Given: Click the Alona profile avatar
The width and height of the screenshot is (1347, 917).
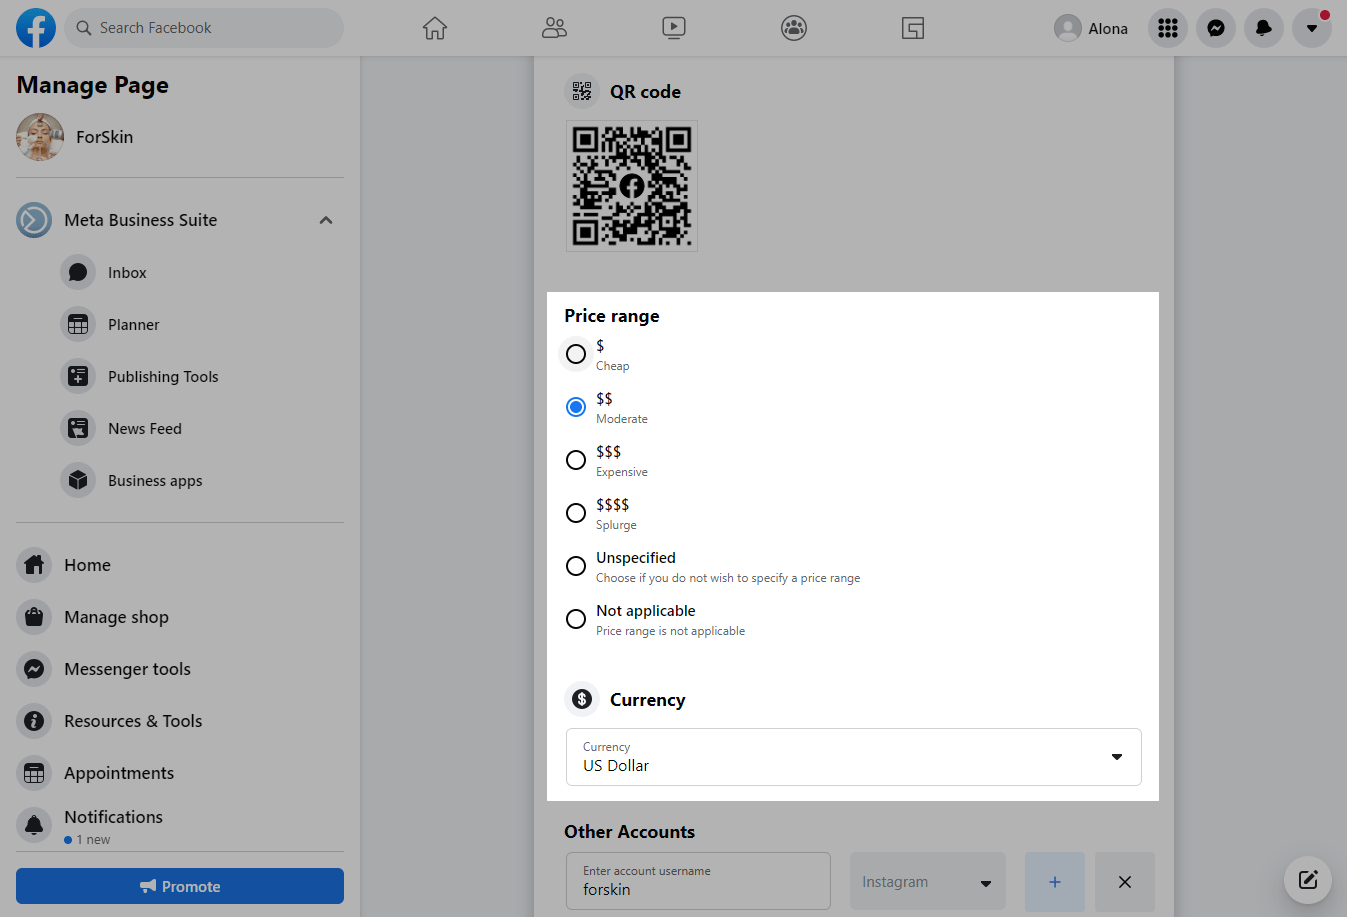Looking at the screenshot, I should [x=1068, y=28].
